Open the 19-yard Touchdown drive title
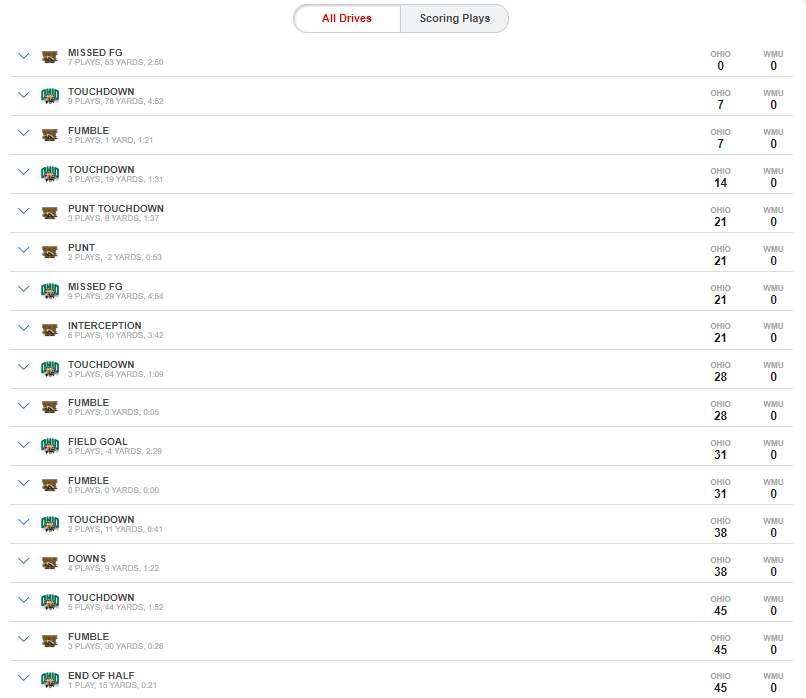This screenshot has width=806, height=698. [x=101, y=170]
